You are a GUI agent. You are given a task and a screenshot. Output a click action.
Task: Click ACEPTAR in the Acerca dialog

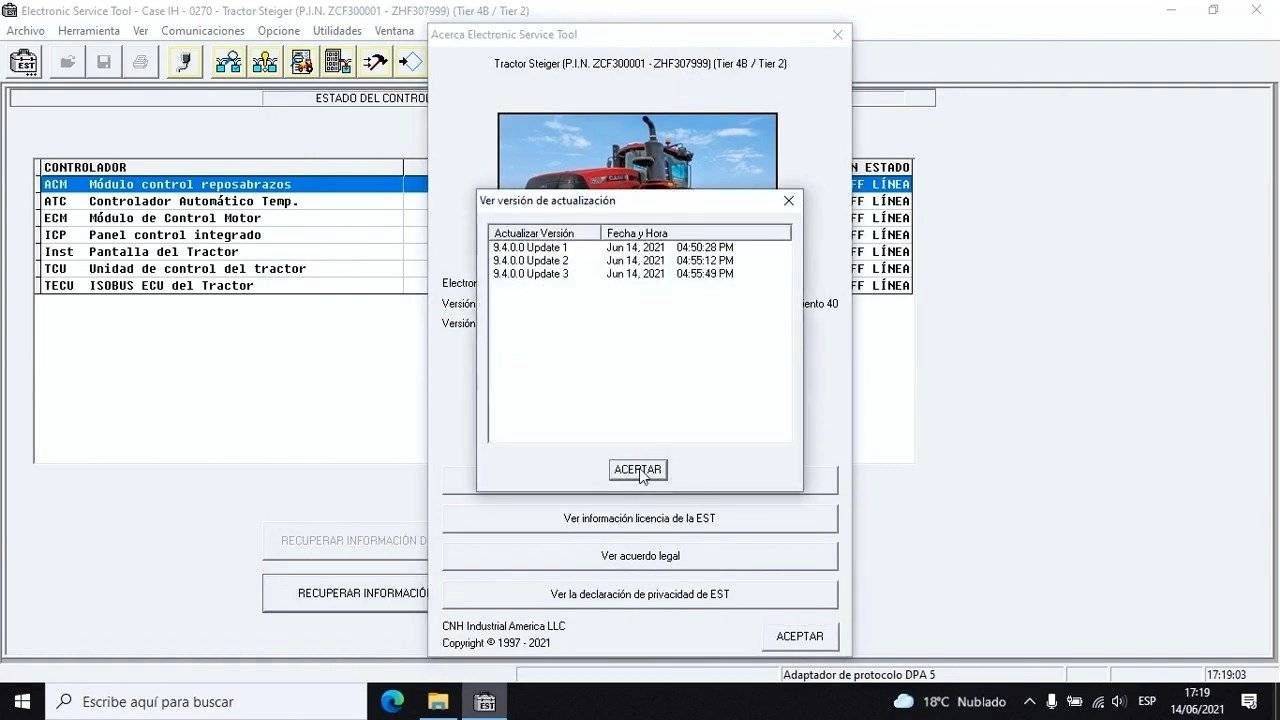click(800, 636)
